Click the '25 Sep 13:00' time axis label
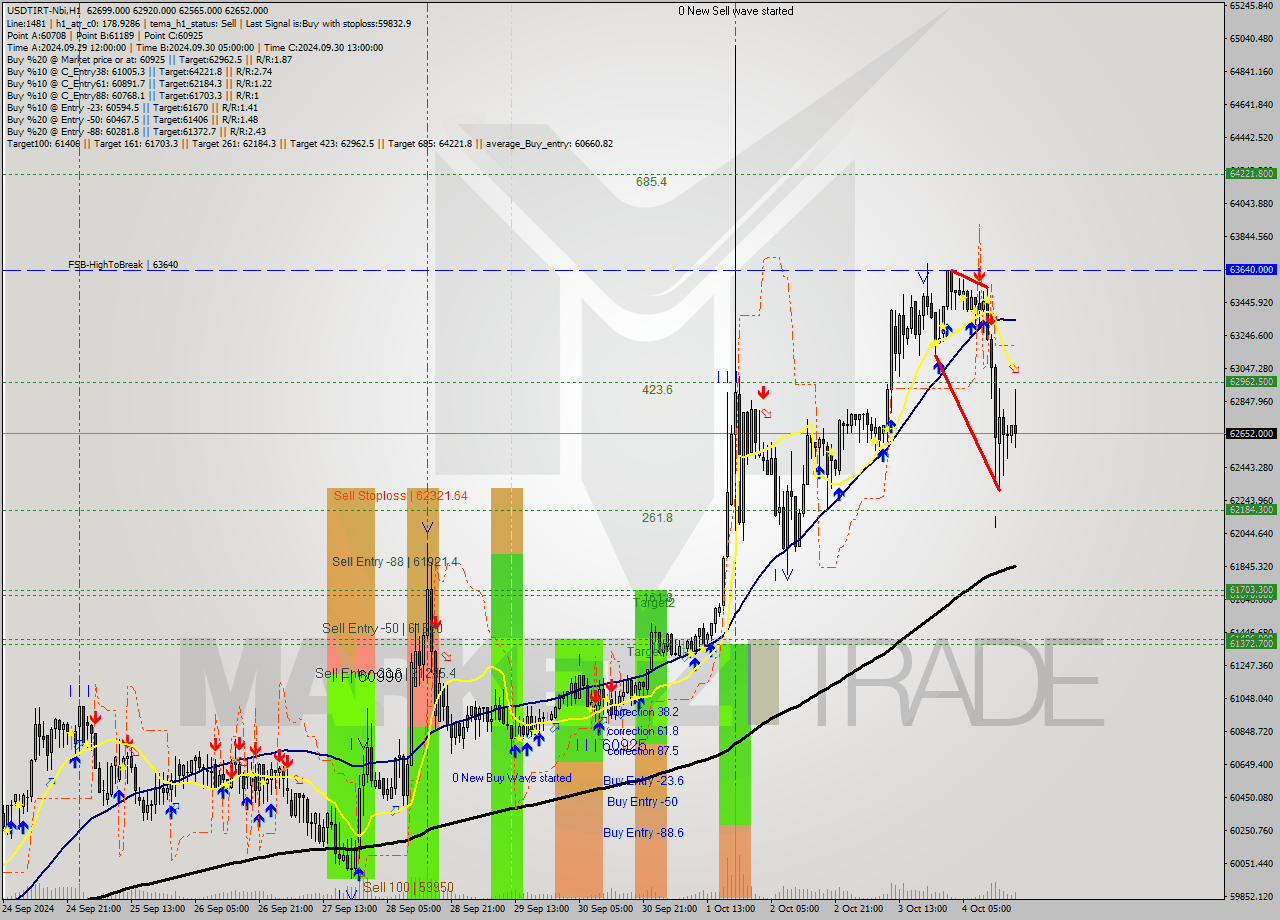The height and width of the screenshot is (920, 1280). tap(158, 909)
